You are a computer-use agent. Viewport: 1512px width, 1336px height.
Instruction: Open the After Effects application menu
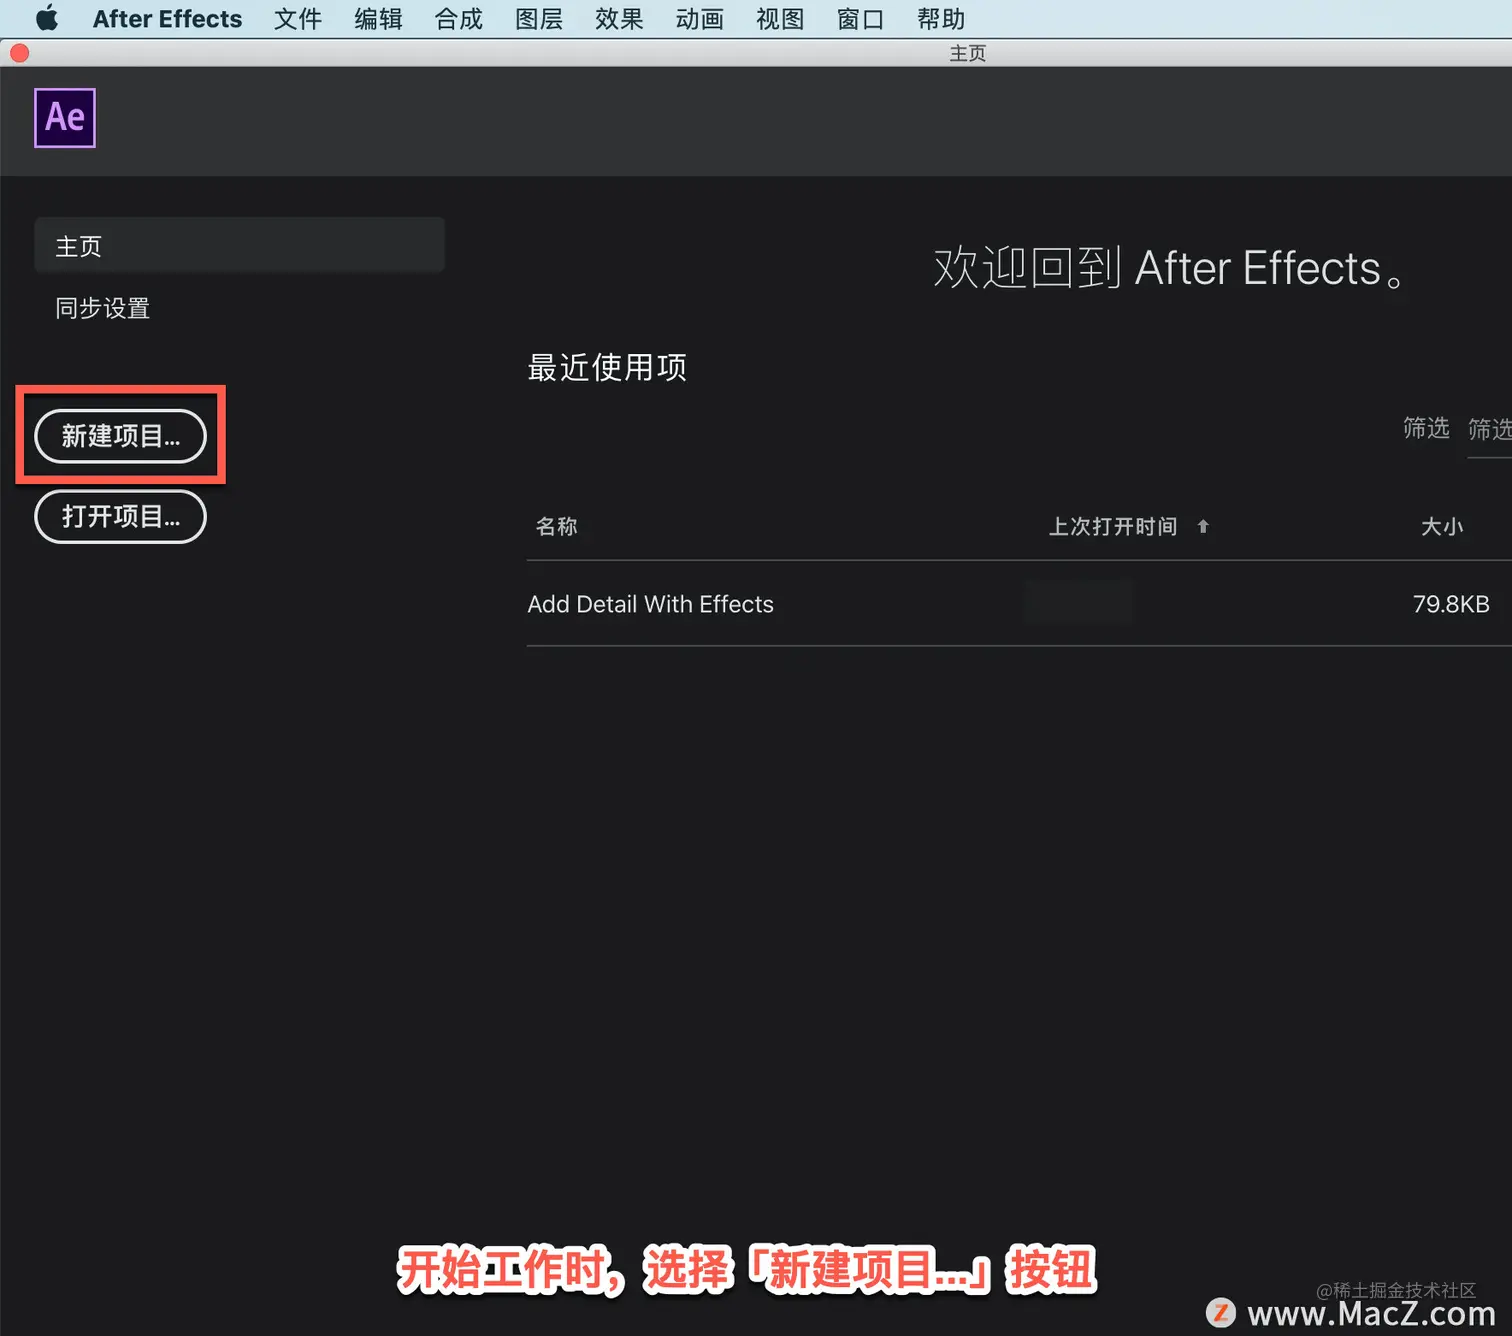(167, 18)
